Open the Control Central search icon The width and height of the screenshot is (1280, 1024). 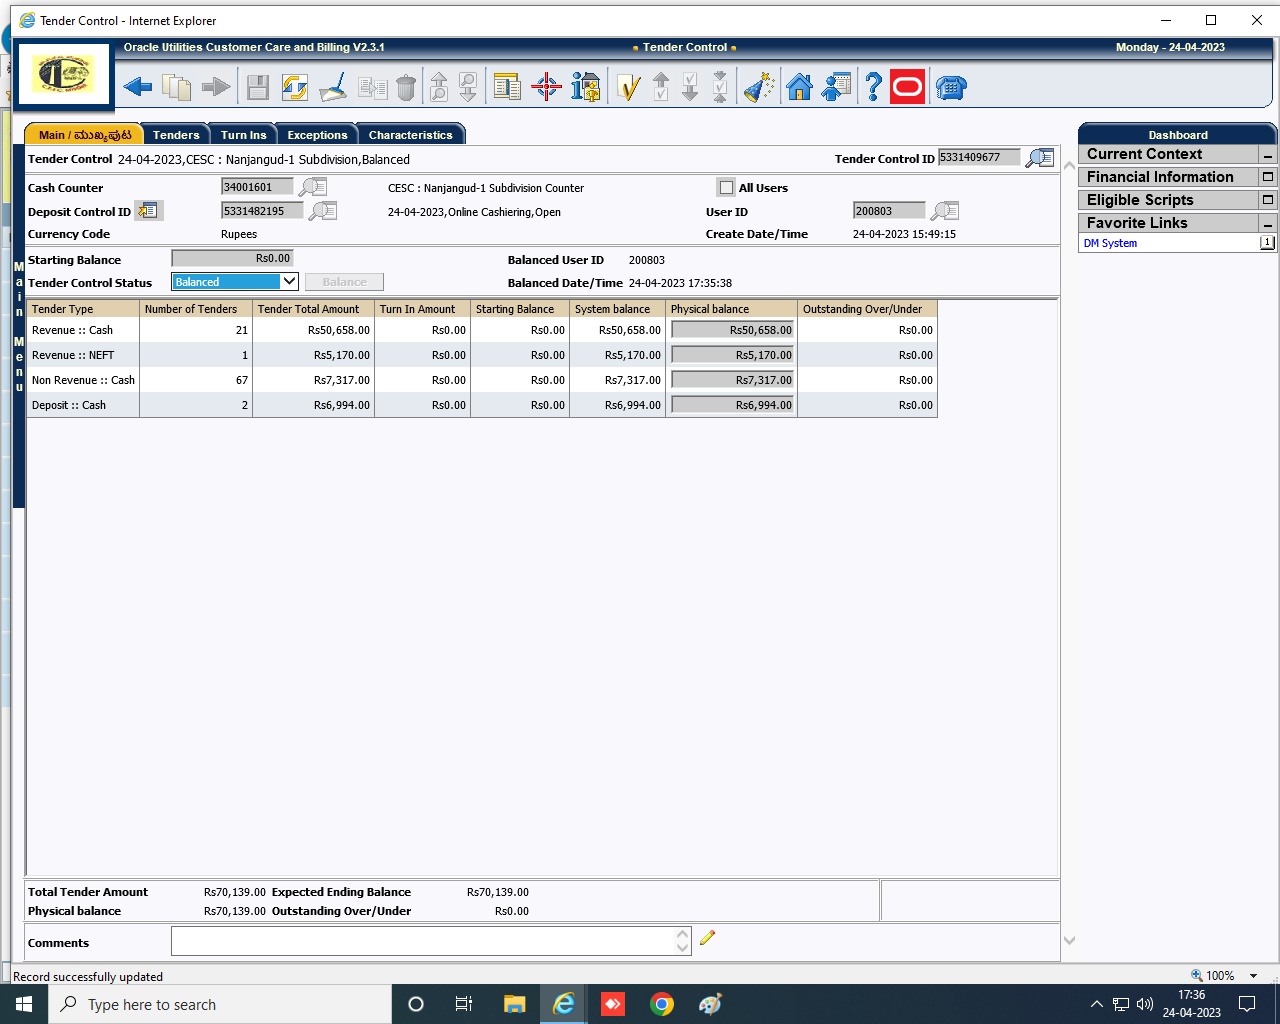coord(507,88)
